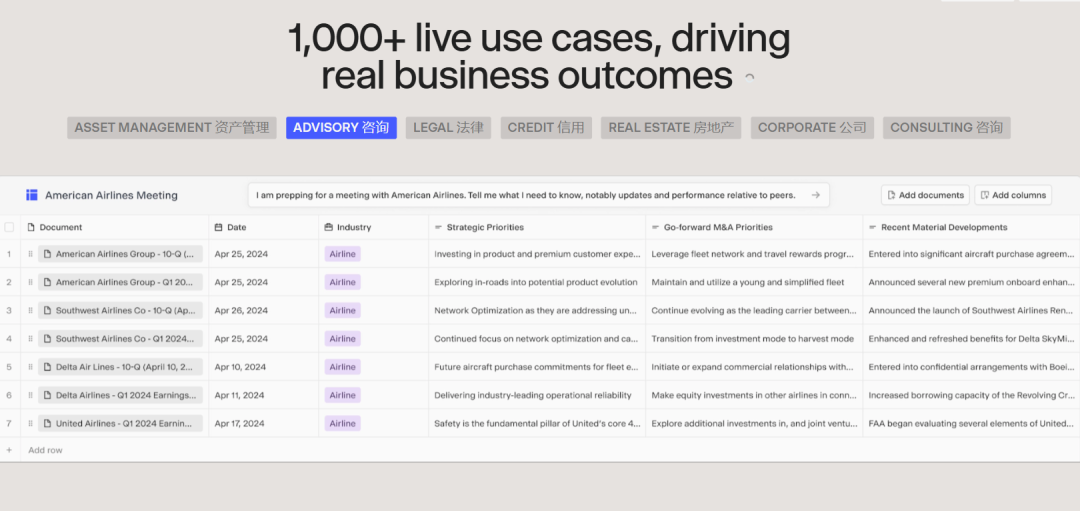The width and height of the screenshot is (1080, 511).
Task: Click the Industry header icon
Action: pos(329,227)
